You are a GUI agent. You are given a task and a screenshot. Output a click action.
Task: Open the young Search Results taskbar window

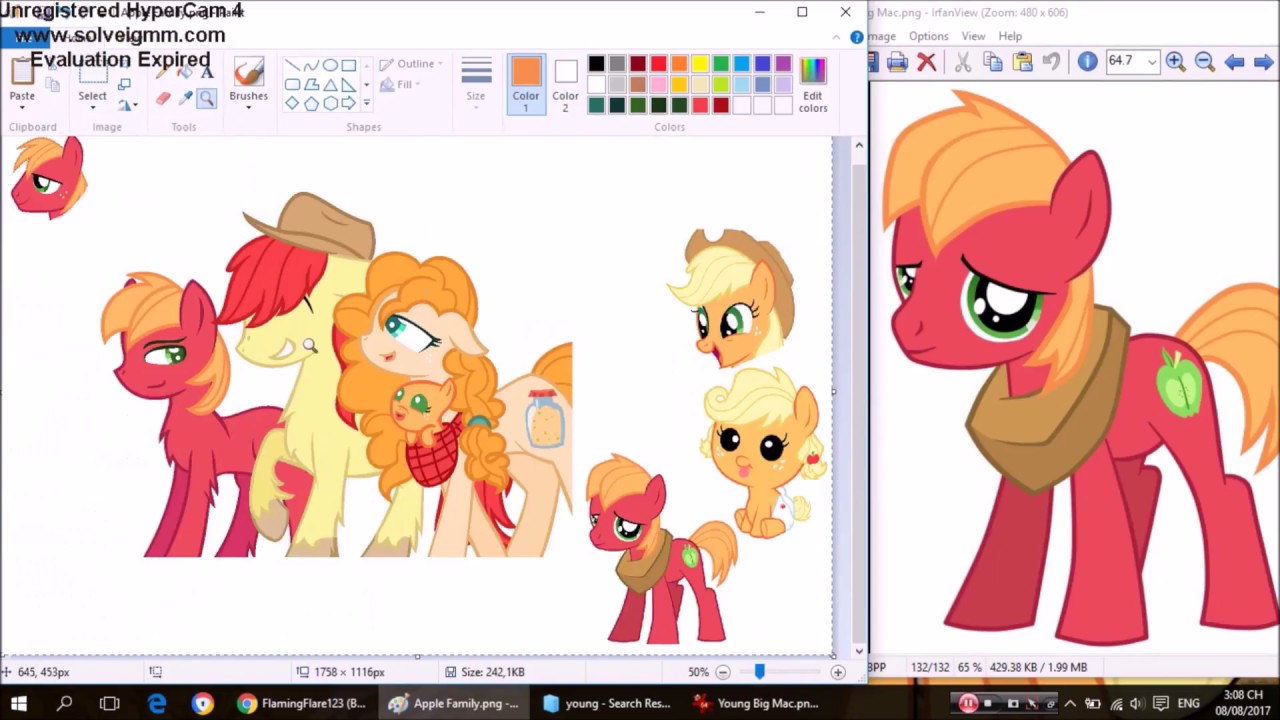(606, 703)
